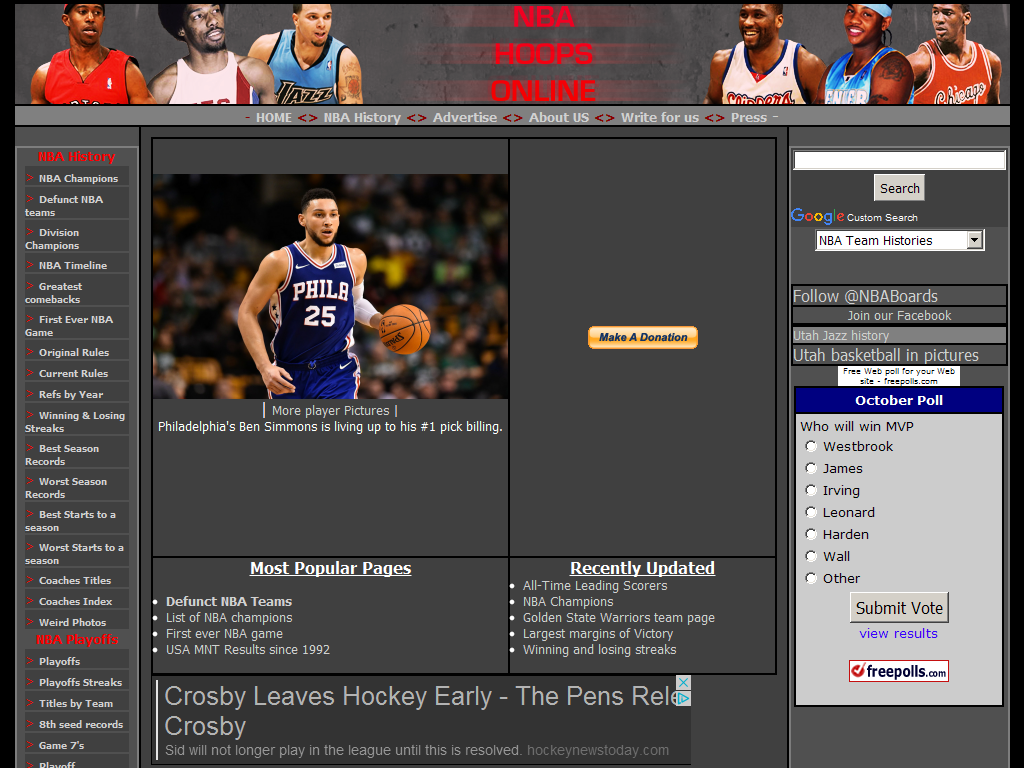Select Westbrook in the MVP poll
This screenshot has height=768, width=1024.
(811, 446)
